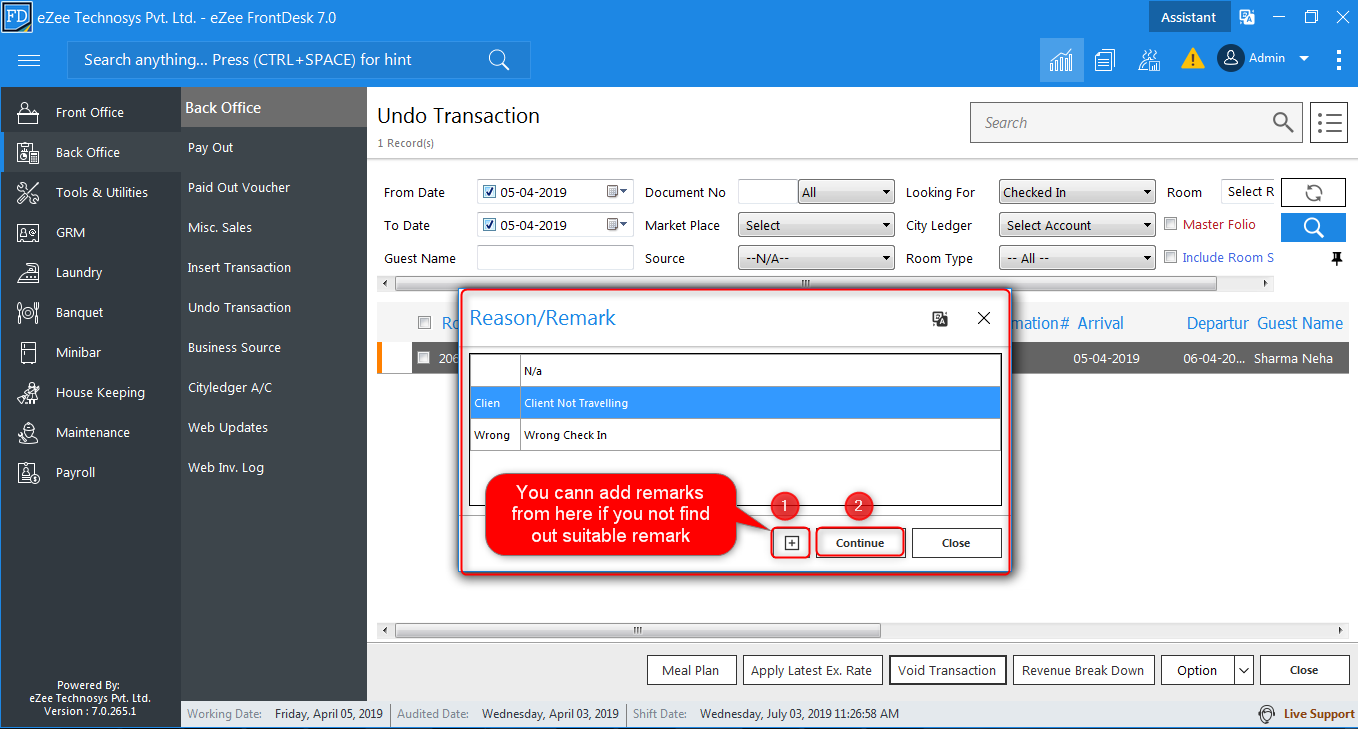
Task: Click the blue search filter button
Action: pos(1313,227)
